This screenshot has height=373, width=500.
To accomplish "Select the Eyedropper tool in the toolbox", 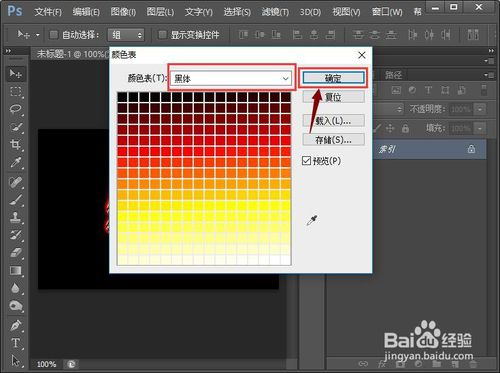I will 15,162.
